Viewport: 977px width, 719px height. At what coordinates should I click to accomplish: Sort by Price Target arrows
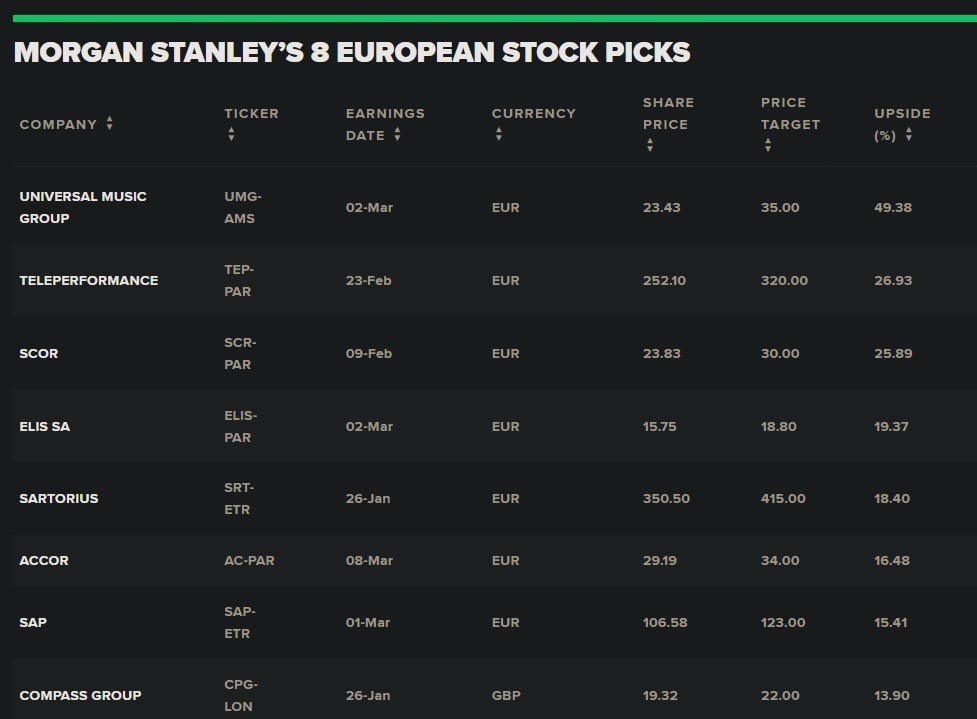pyautogui.click(x=767, y=146)
